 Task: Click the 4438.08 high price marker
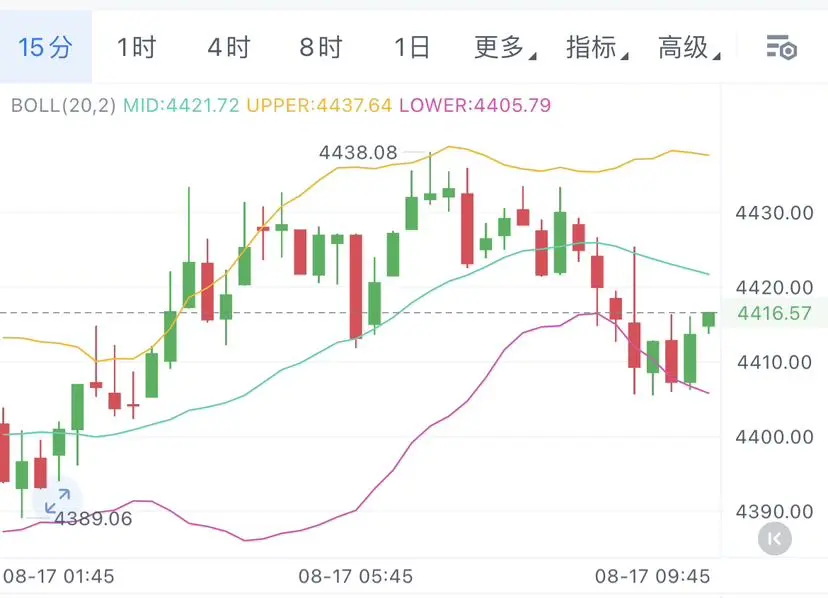coord(358,153)
